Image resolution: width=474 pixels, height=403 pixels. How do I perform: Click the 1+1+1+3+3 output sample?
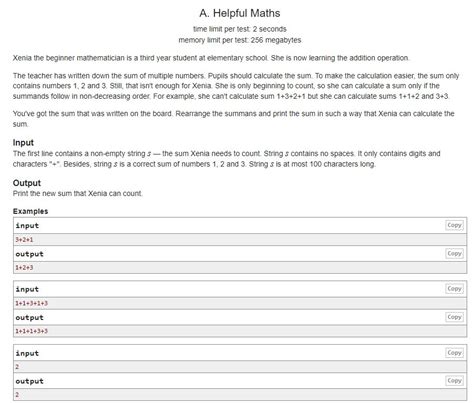[x=31, y=331]
